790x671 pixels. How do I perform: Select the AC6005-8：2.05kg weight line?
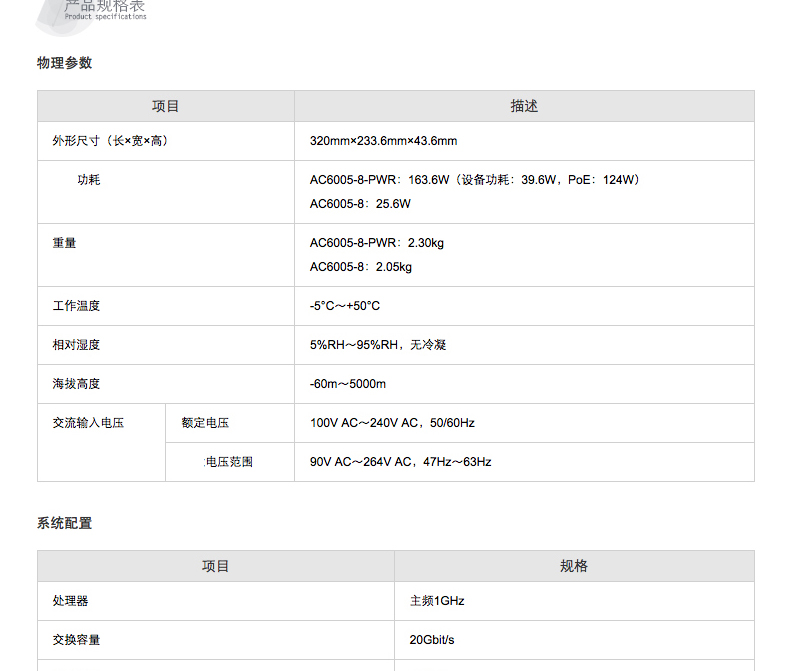coord(361,267)
